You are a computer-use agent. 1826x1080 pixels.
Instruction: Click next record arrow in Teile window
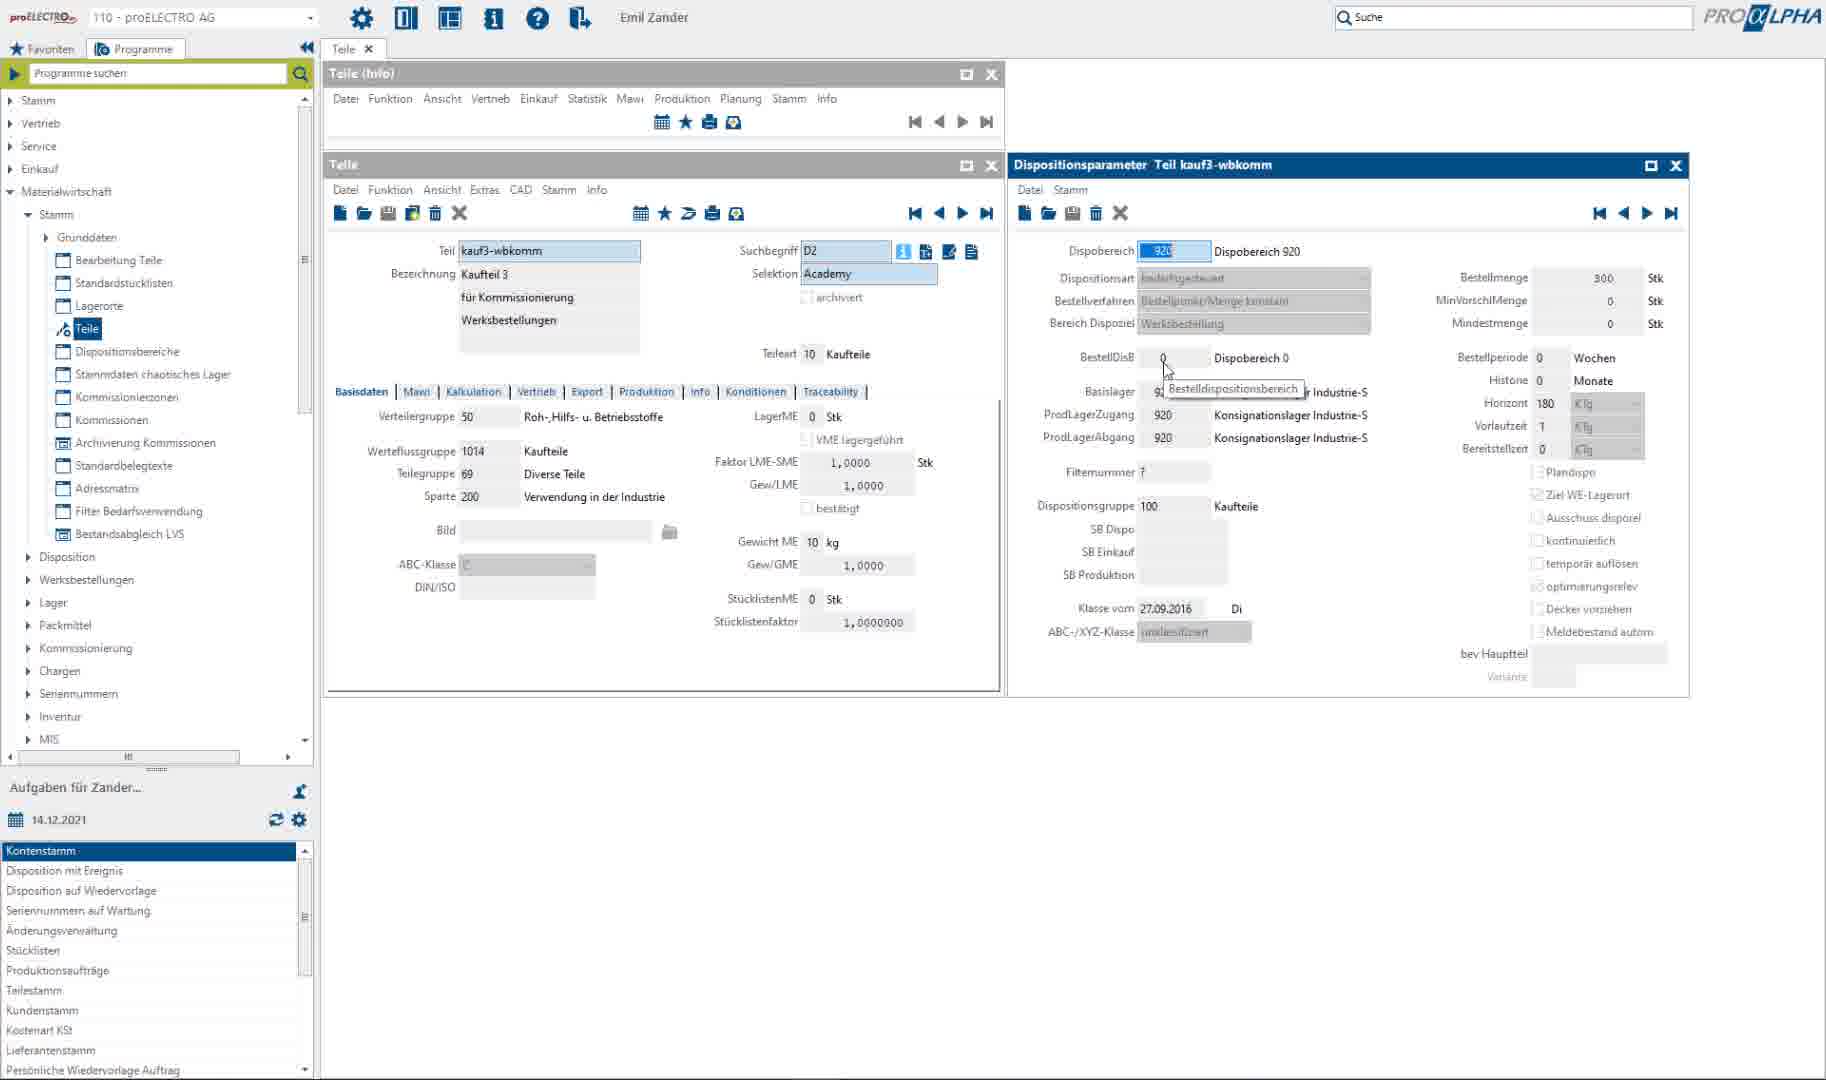point(962,213)
